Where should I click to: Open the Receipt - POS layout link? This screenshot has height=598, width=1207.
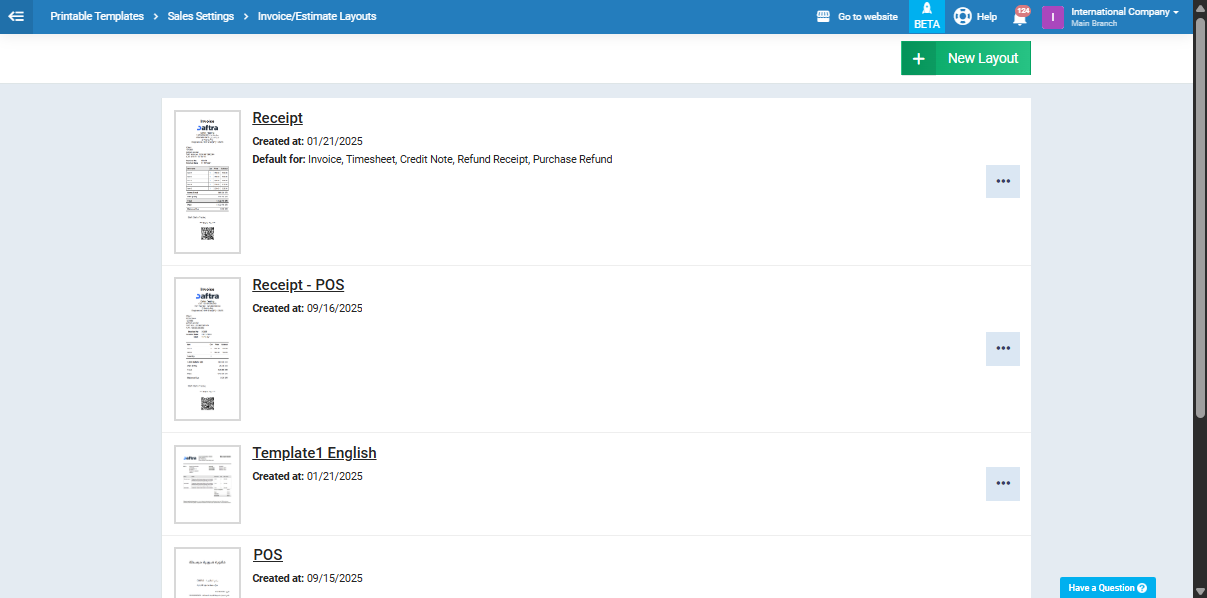(298, 285)
